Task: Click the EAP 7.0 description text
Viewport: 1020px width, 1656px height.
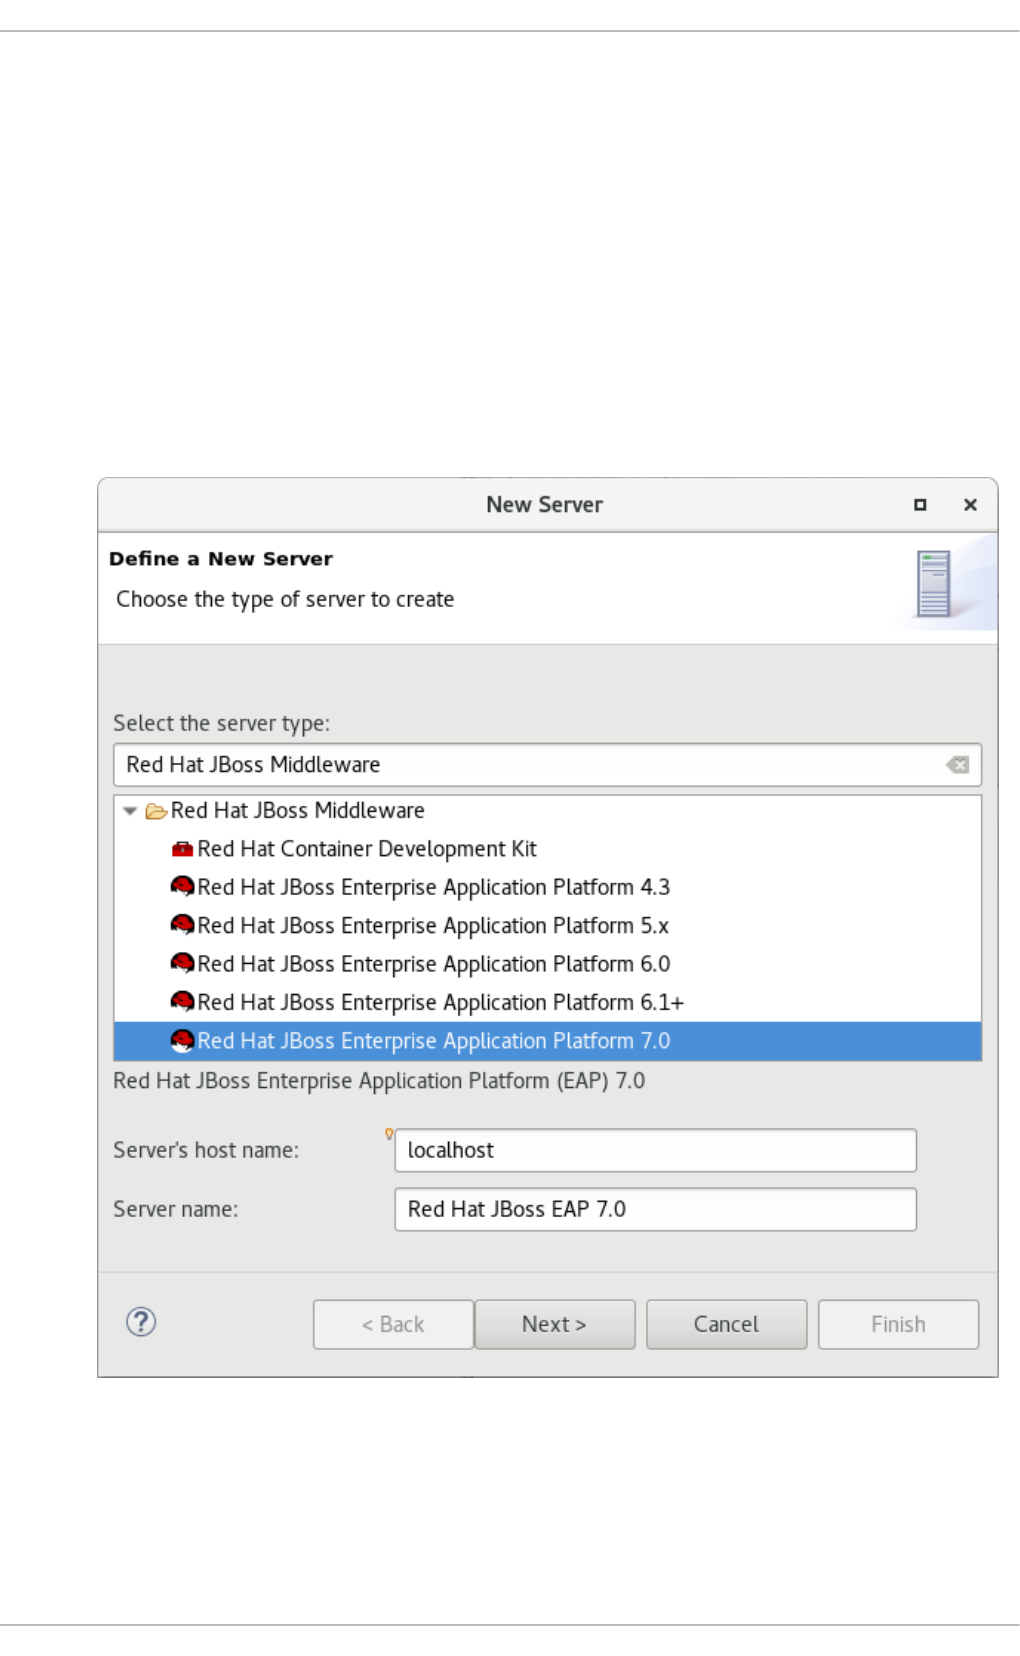Action: click(x=379, y=1081)
